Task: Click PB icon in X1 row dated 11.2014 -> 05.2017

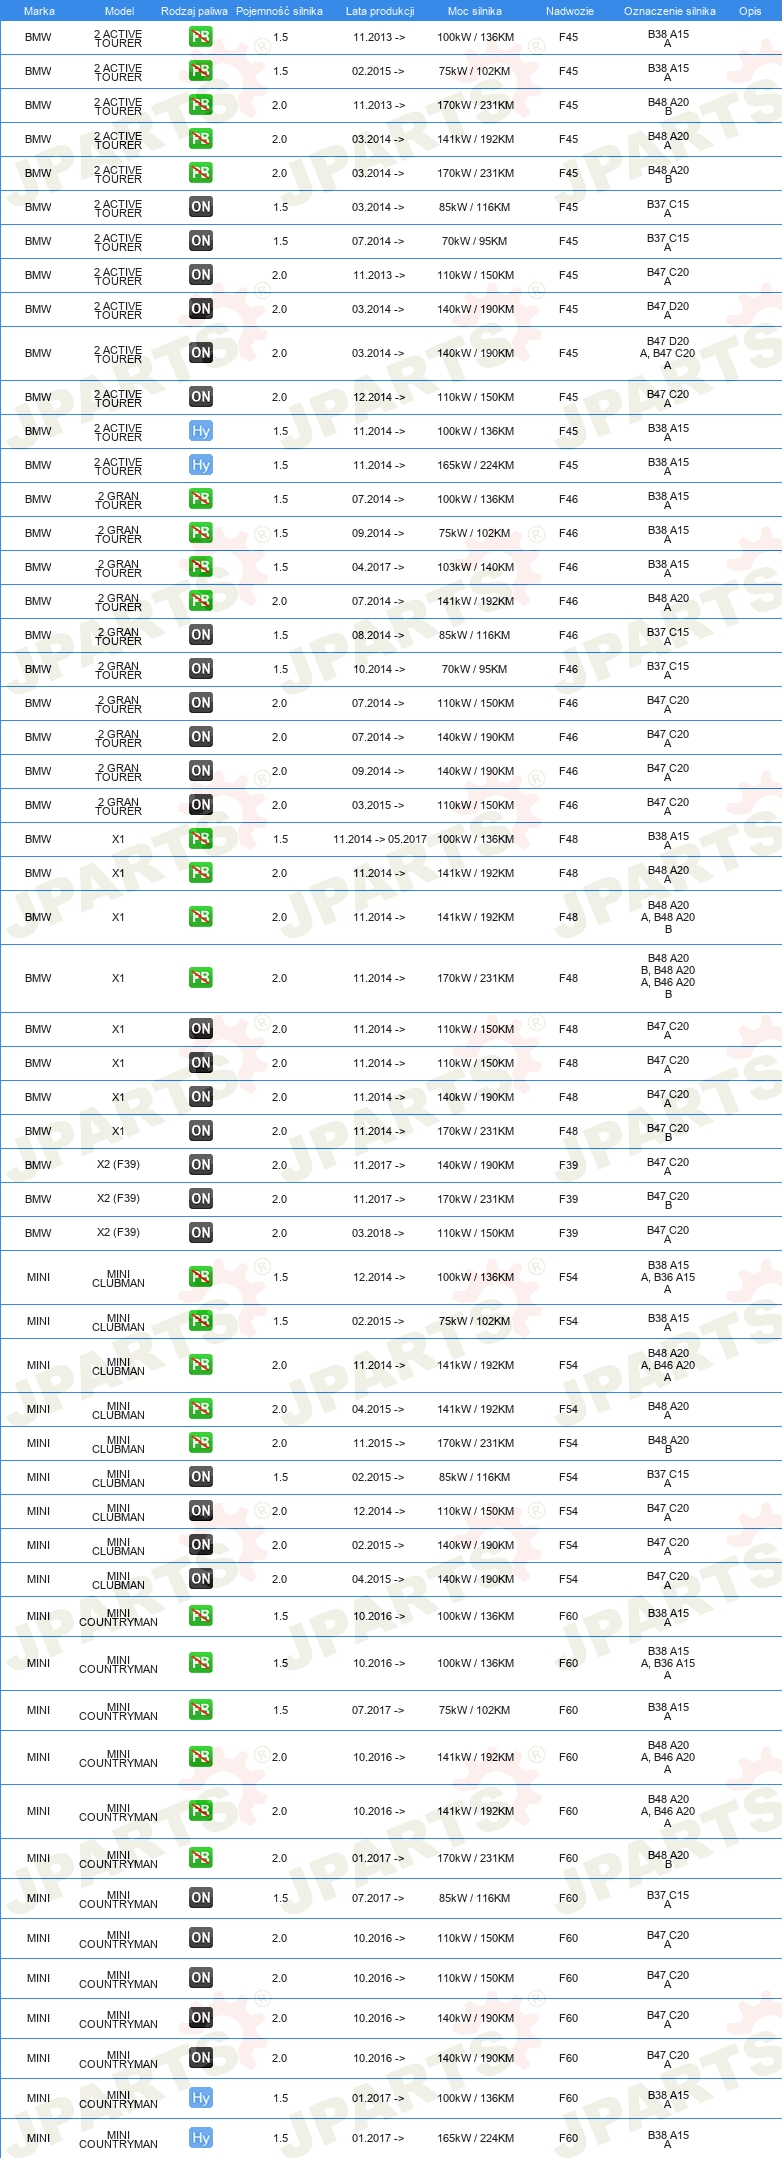Action: [x=201, y=839]
